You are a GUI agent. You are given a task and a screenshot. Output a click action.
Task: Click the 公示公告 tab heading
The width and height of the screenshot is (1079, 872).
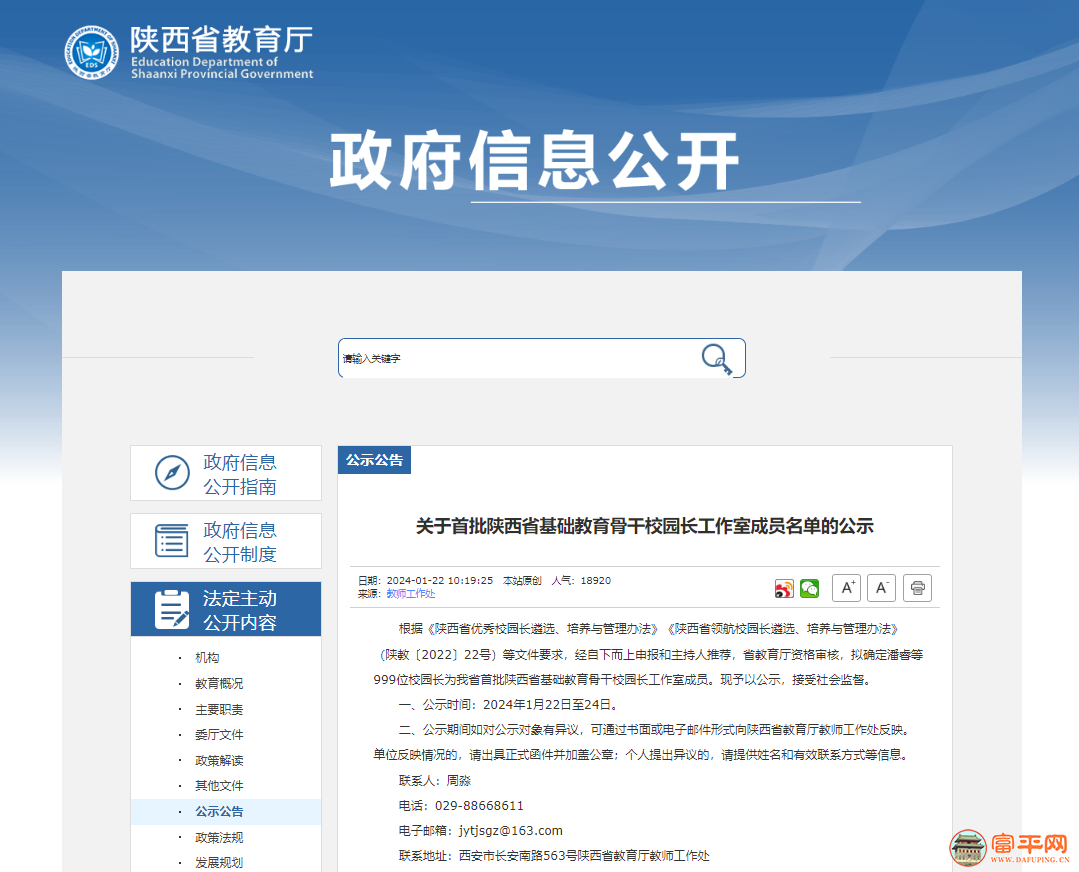click(374, 460)
